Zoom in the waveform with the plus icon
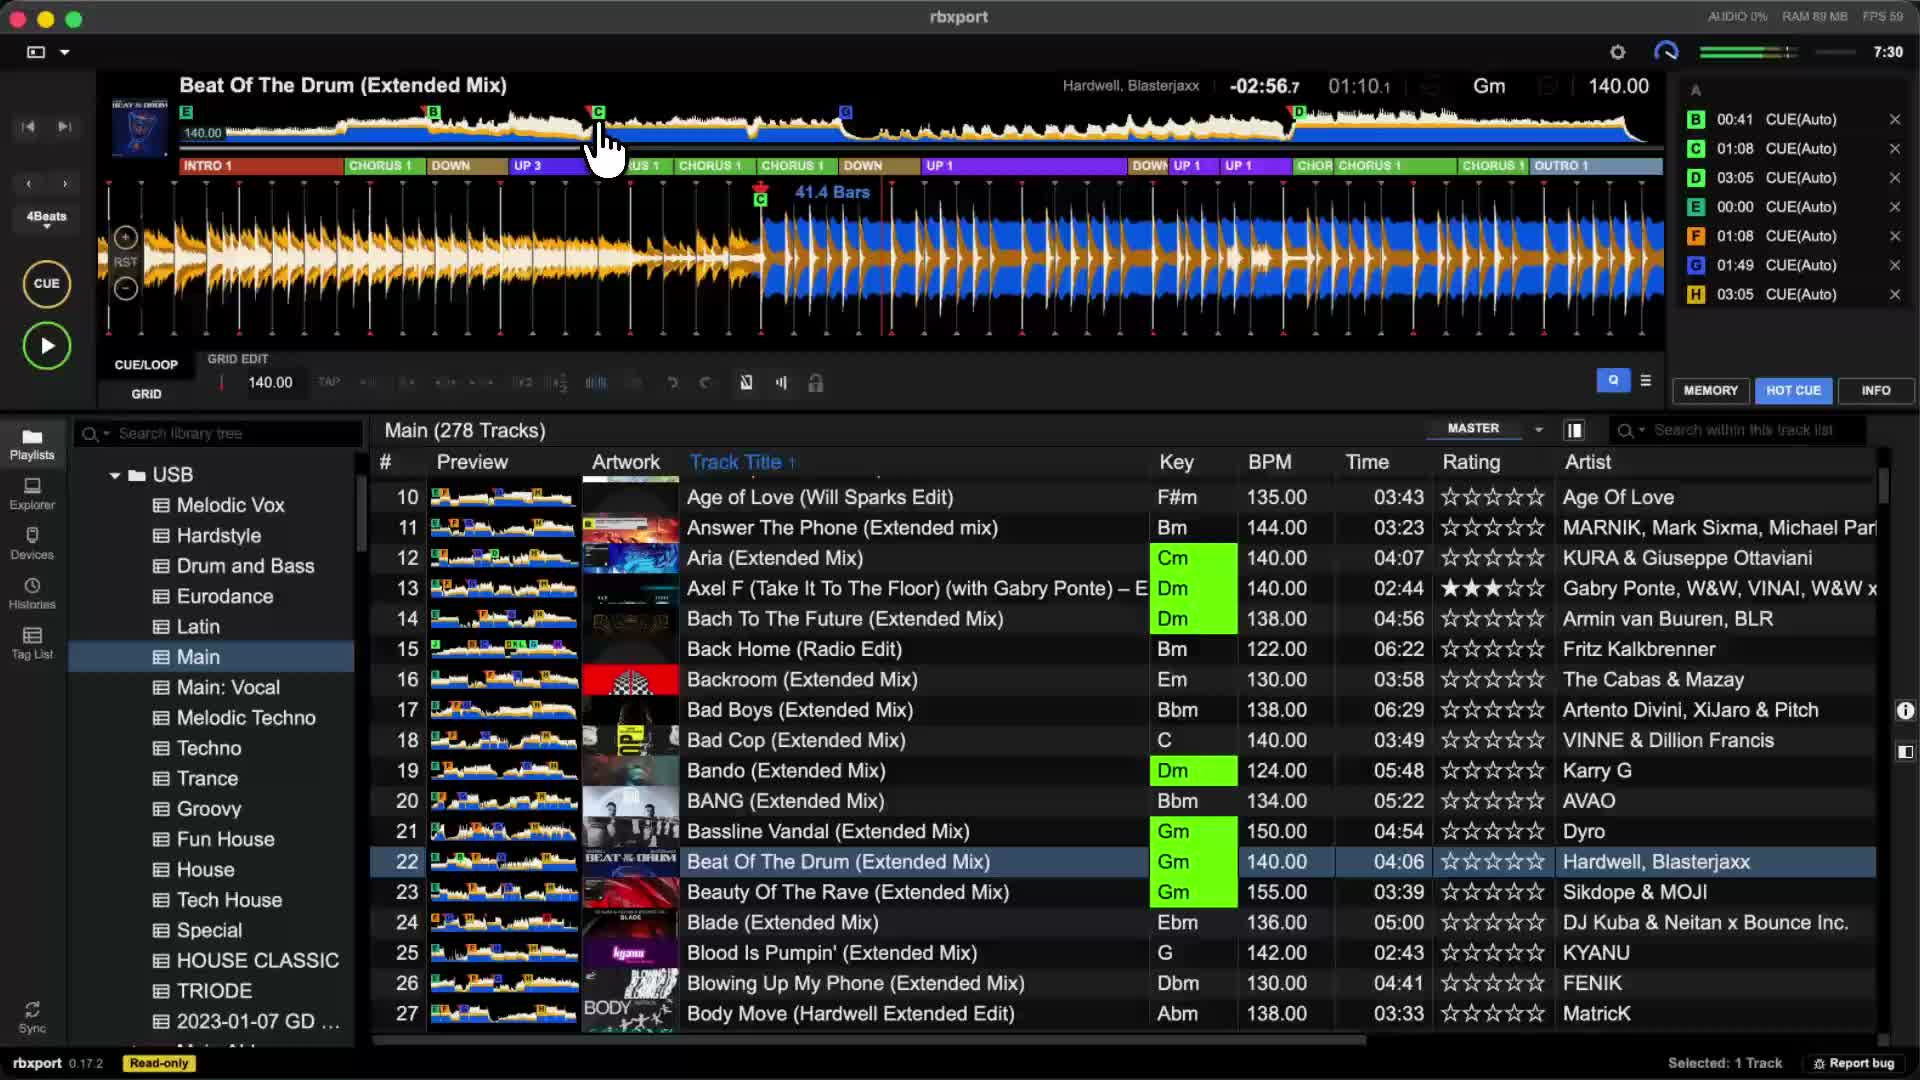This screenshot has width=1920, height=1080. [x=125, y=237]
